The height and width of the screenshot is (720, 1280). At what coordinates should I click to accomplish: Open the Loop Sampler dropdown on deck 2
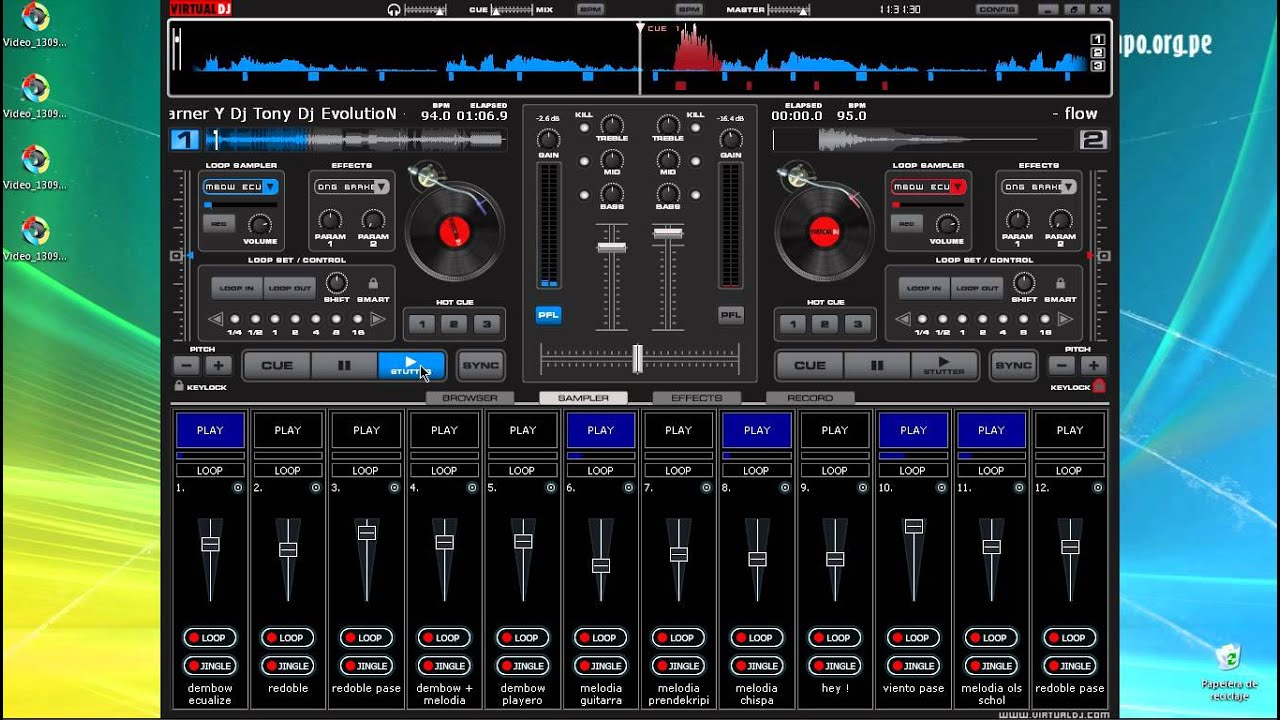[958, 187]
